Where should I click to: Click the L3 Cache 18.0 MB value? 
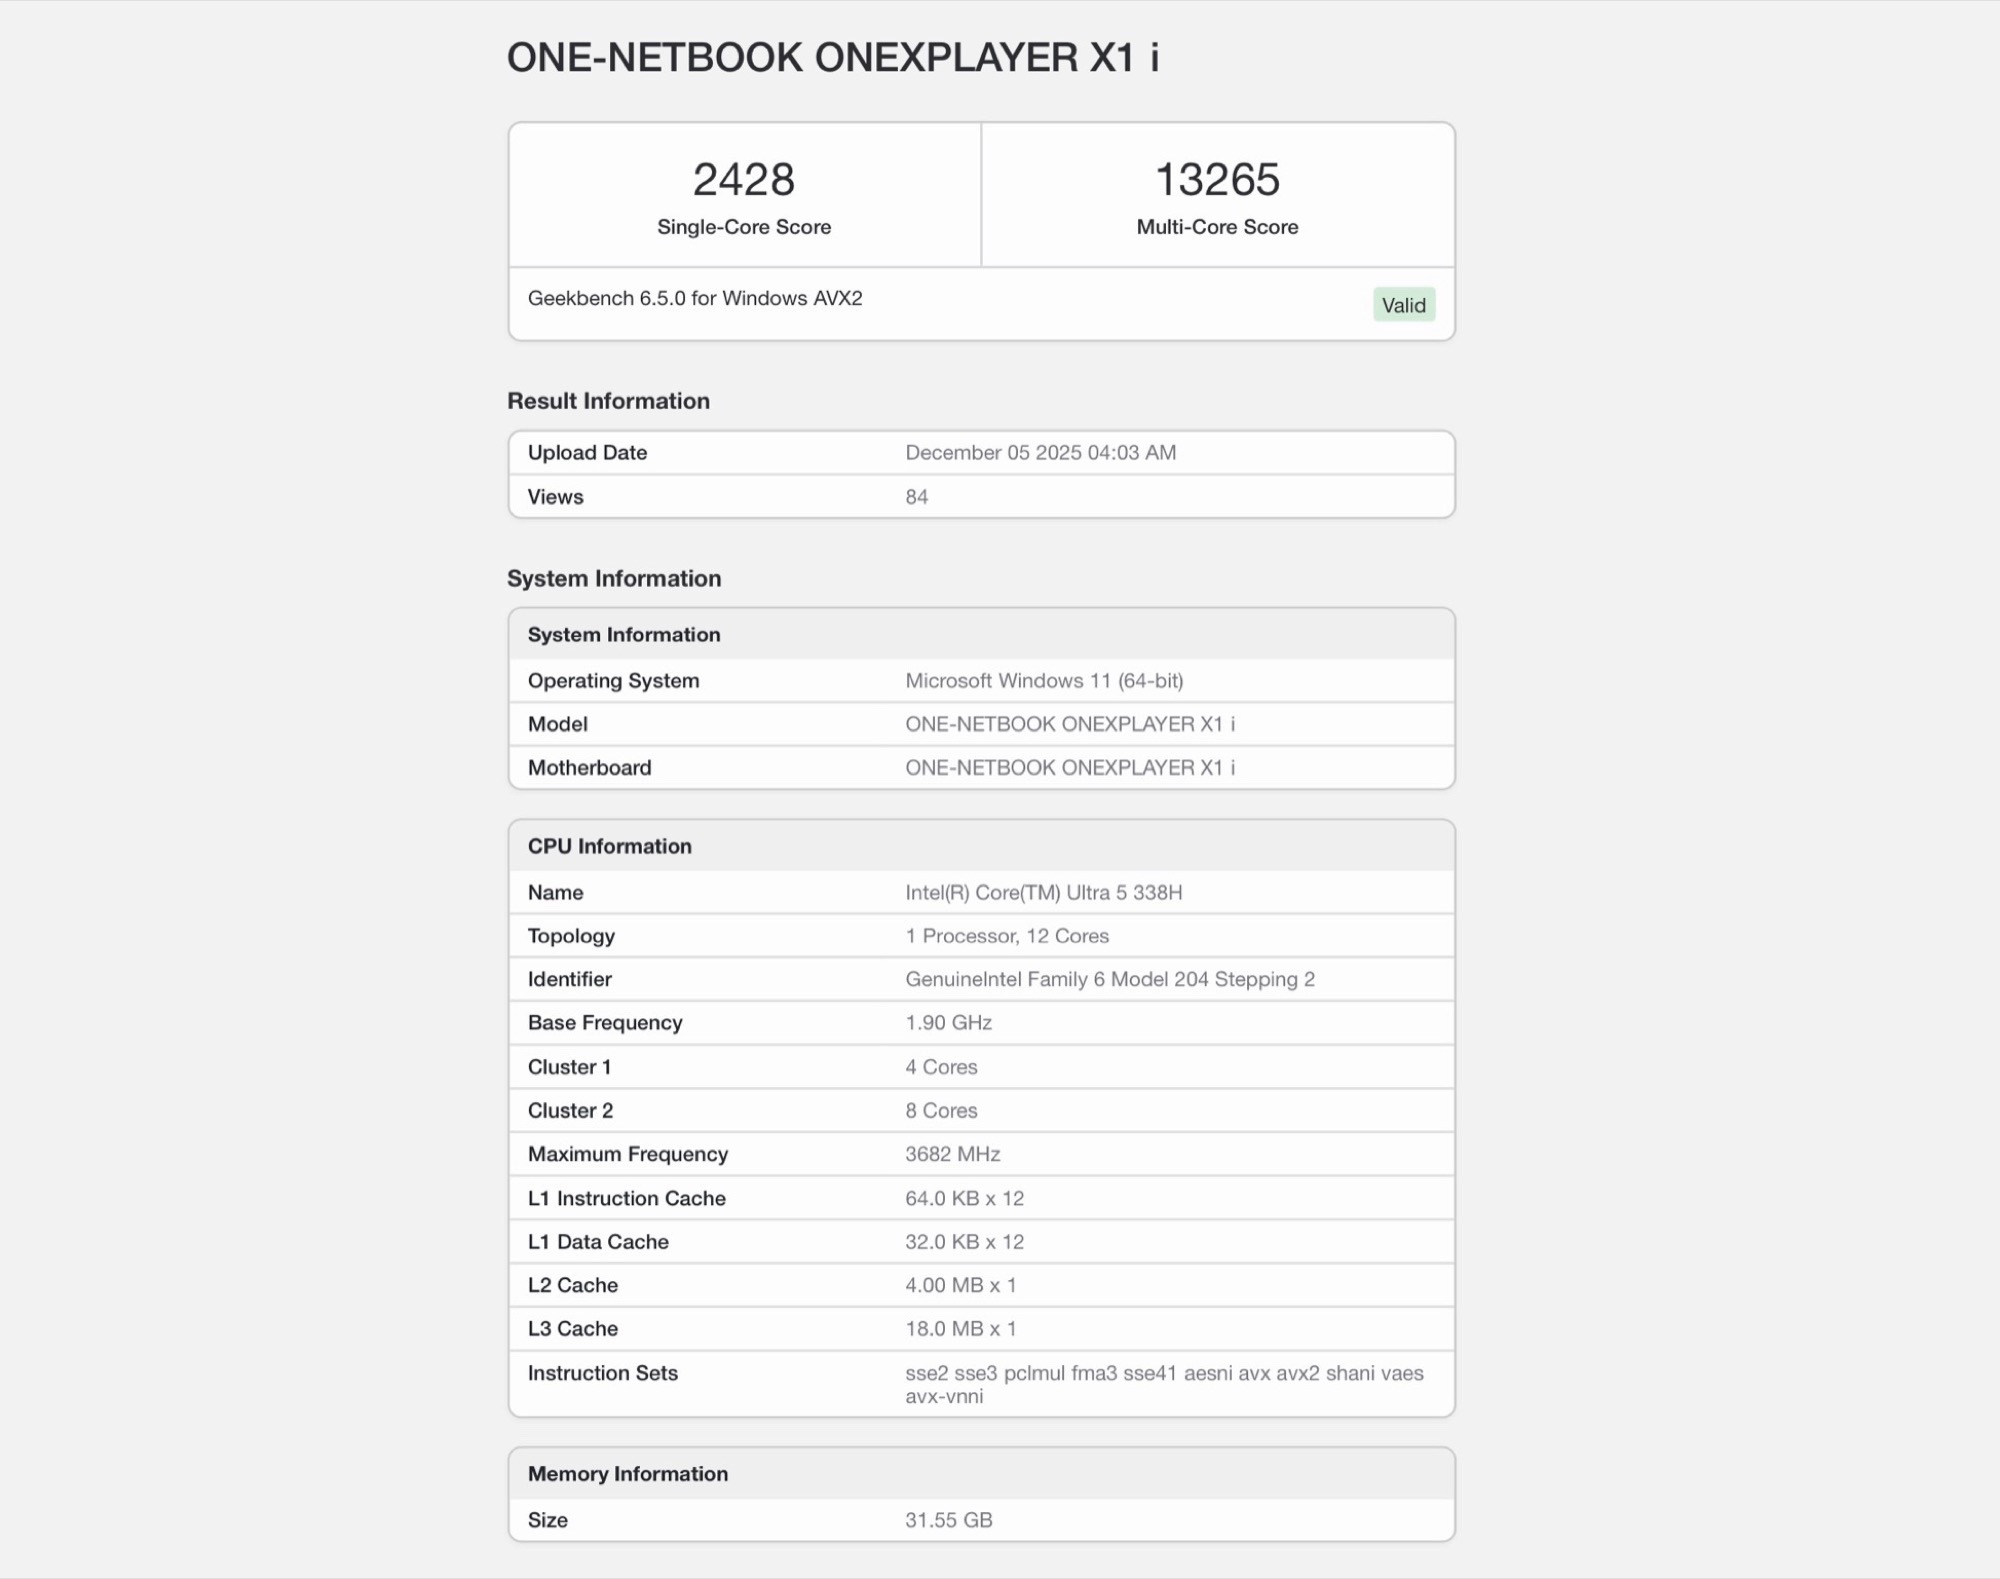(x=960, y=1328)
